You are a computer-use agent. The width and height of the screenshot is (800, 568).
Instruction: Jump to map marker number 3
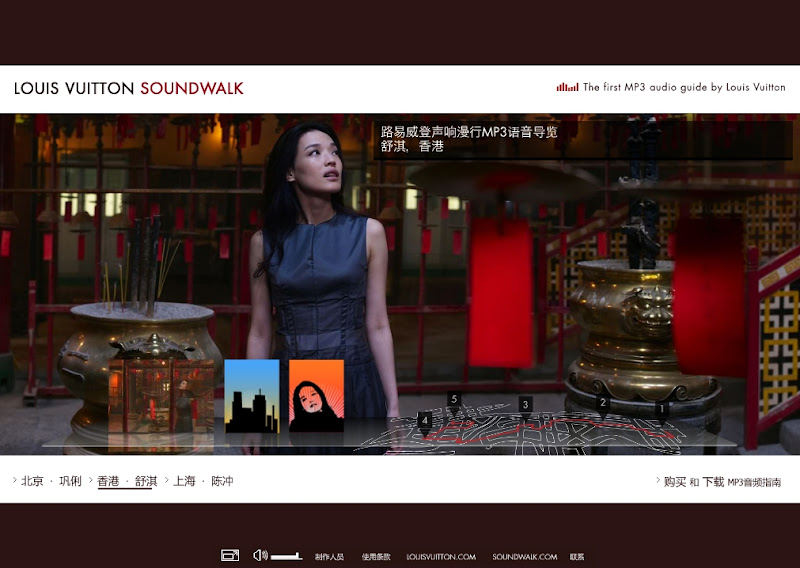(x=525, y=405)
